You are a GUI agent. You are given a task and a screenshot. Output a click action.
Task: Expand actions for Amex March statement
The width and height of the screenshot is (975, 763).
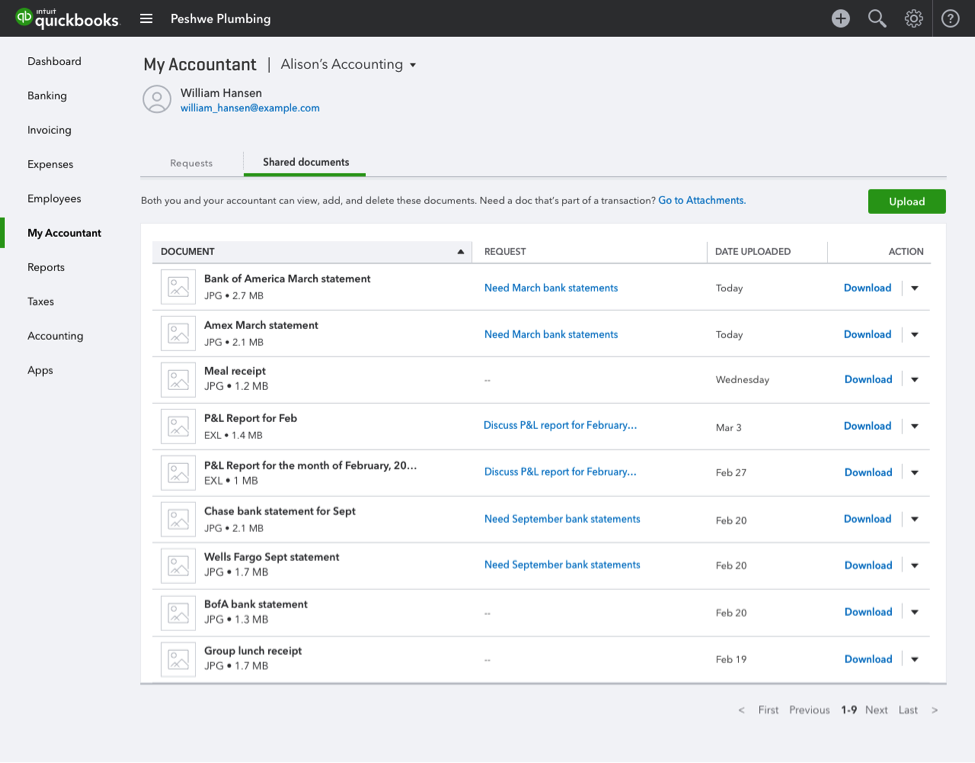click(914, 334)
